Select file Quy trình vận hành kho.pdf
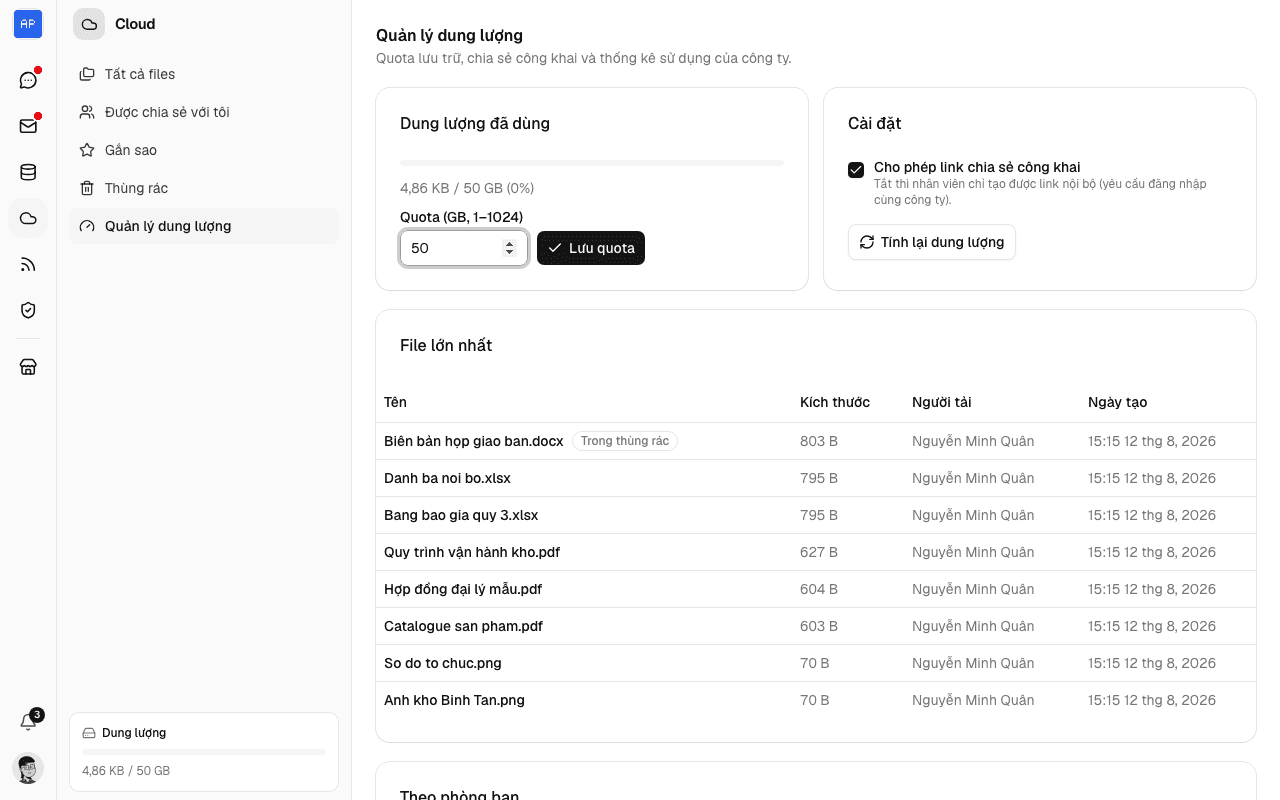The height and width of the screenshot is (800, 1280). click(x=472, y=552)
